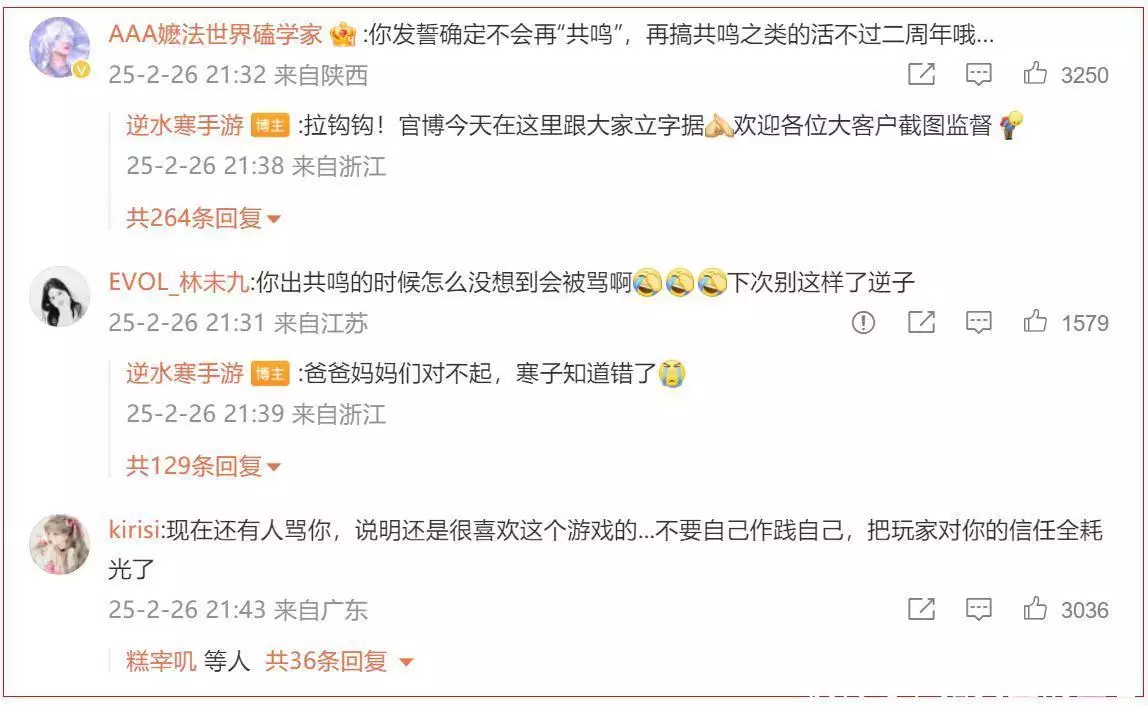Open EVOL_林未九 username link
Viewport: 1148px width, 706px height.
click(x=179, y=282)
